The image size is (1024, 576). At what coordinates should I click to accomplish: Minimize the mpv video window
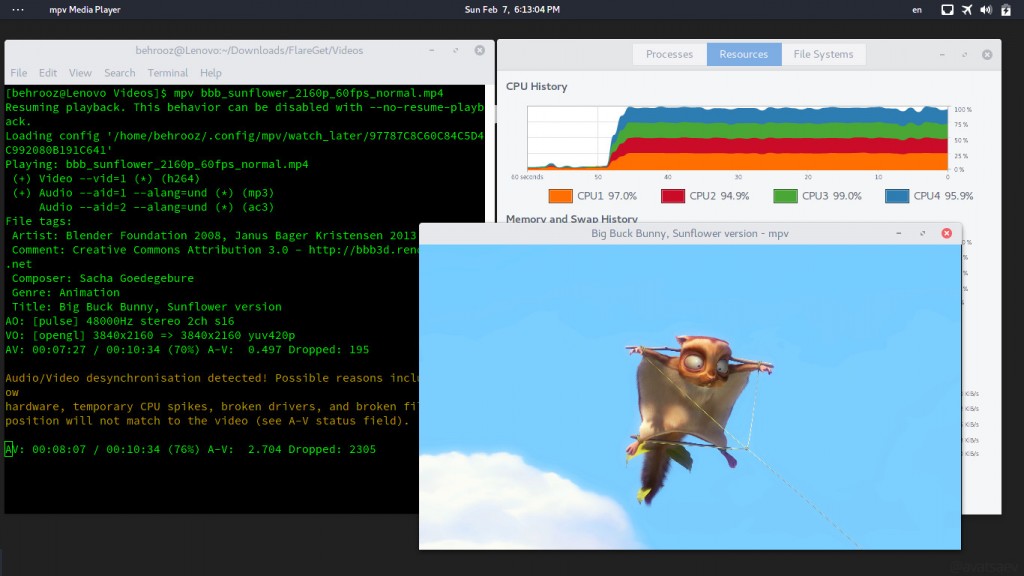899,233
